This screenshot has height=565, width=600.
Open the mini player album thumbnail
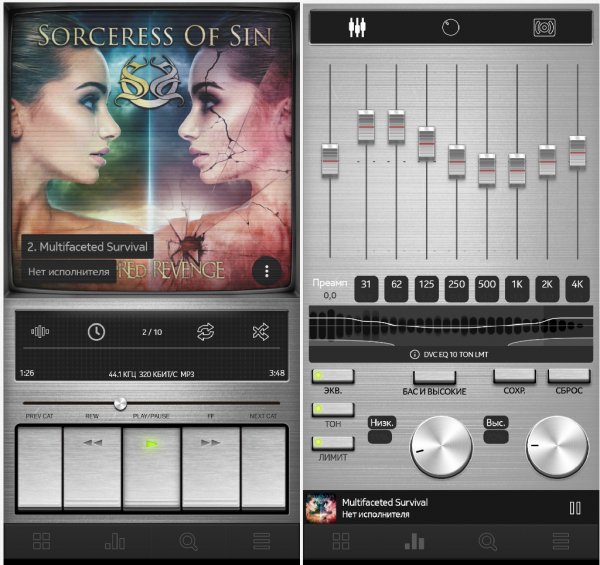[321, 508]
